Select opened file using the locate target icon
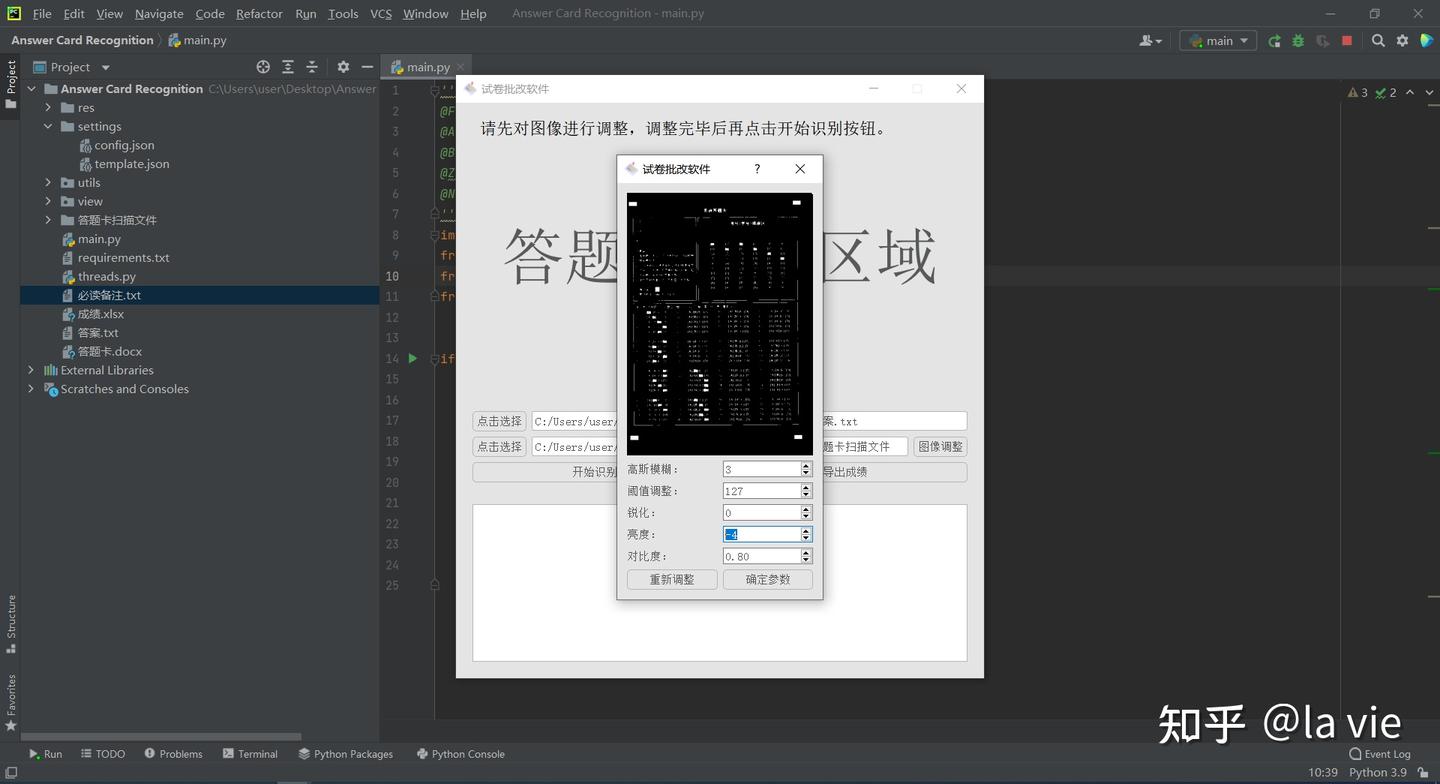This screenshot has height=784, width=1440. tap(263, 66)
